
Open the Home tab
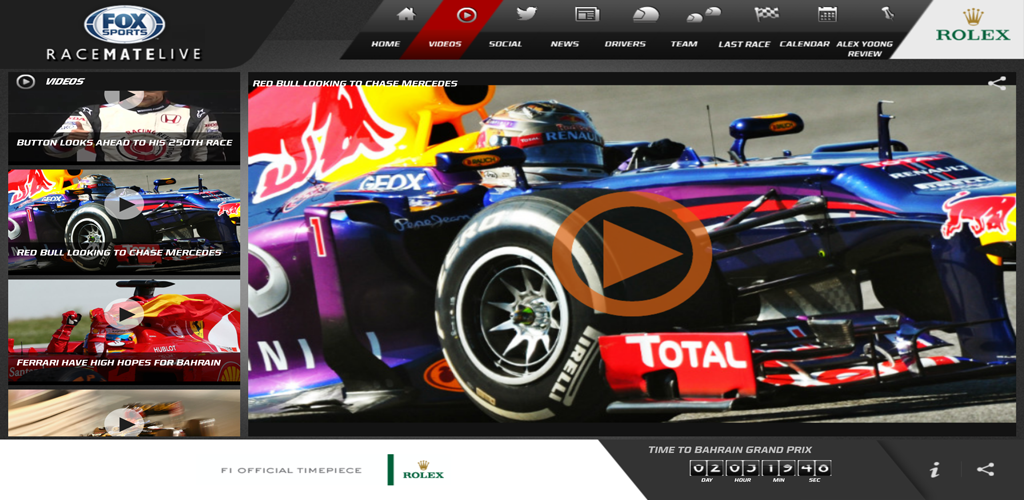click(x=386, y=44)
